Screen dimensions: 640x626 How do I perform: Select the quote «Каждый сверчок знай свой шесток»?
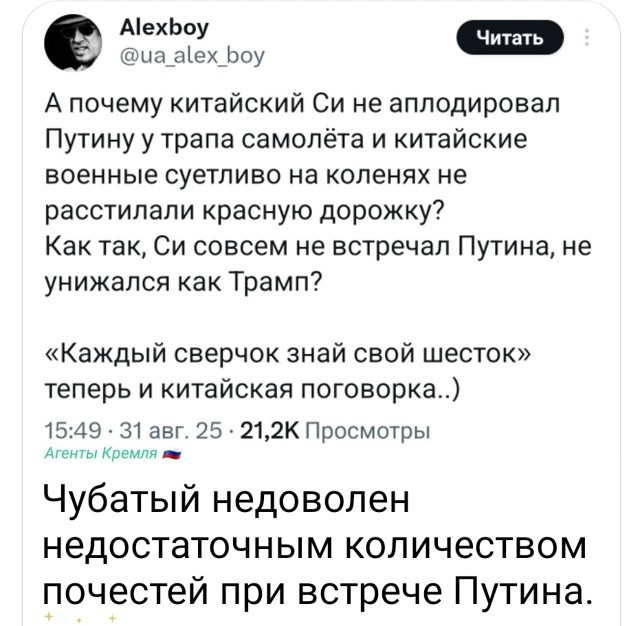coord(288,354)
